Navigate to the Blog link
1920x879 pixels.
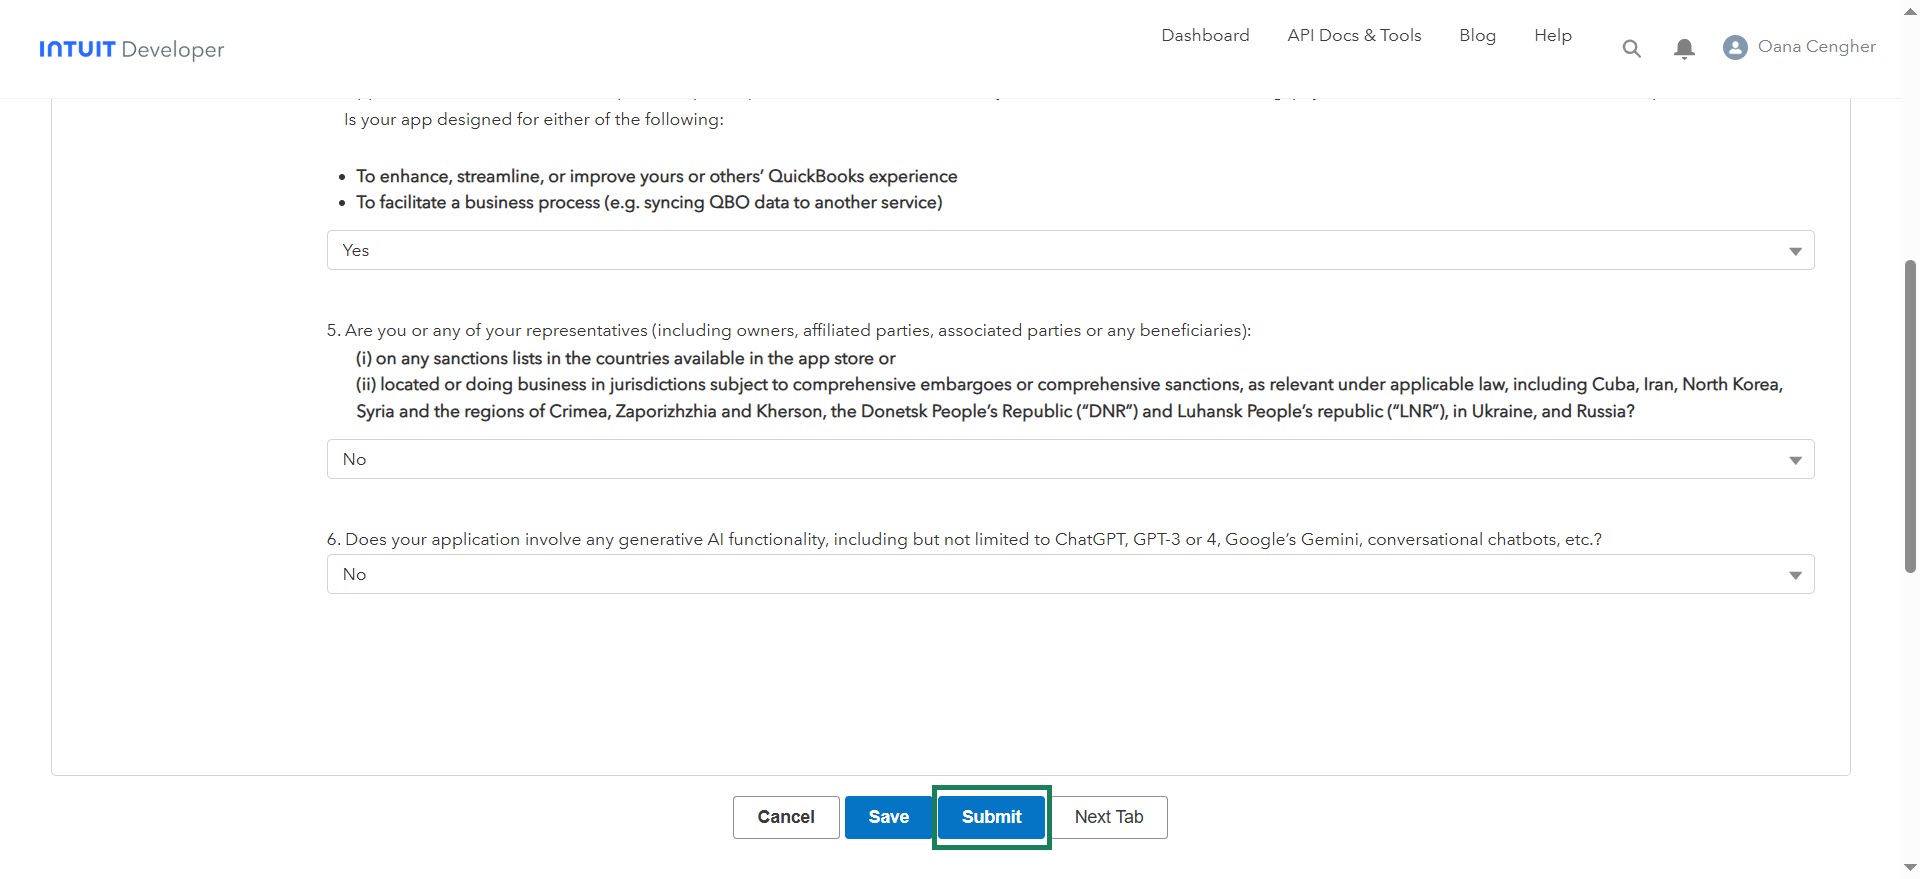pos(1477,35)
